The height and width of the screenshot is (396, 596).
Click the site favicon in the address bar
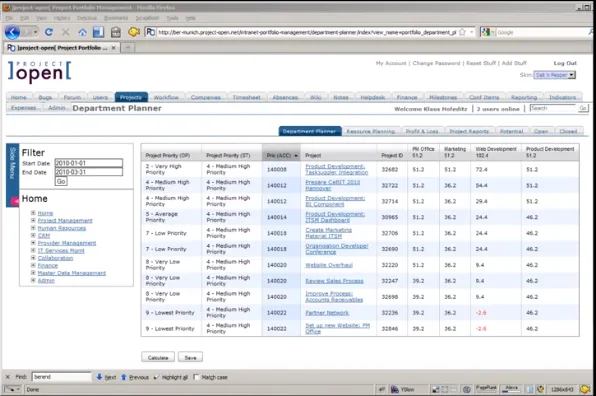(151, 32)
